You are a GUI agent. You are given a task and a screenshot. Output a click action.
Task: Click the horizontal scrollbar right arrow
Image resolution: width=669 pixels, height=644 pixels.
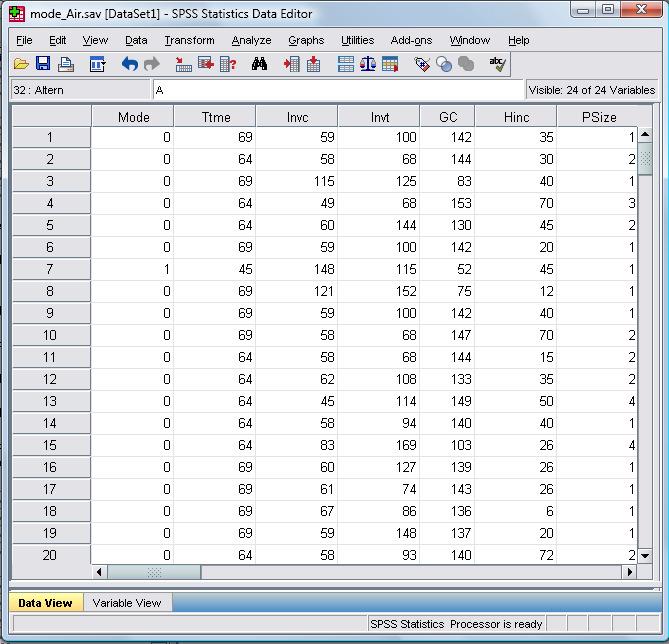(630, 571)
